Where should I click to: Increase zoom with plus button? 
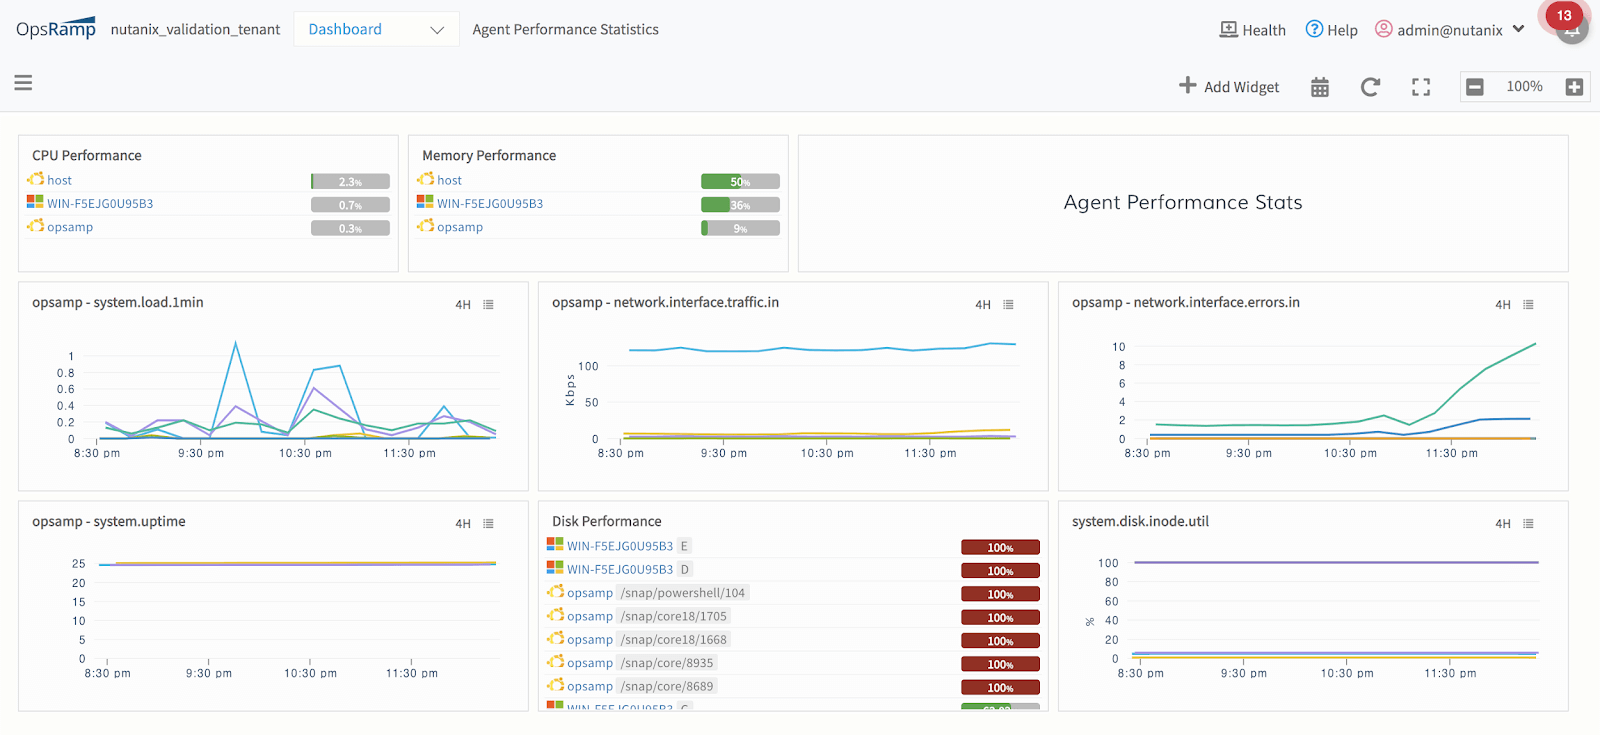[1574, 87]
